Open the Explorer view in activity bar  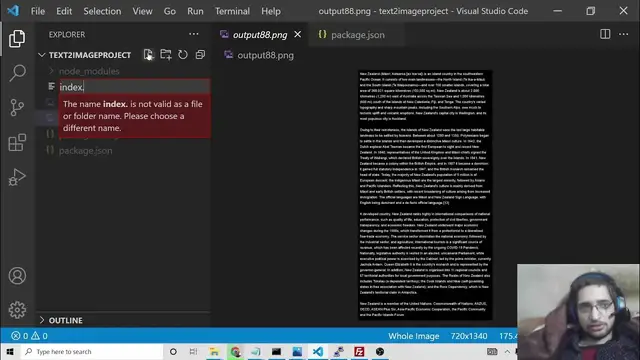point(17,39)
